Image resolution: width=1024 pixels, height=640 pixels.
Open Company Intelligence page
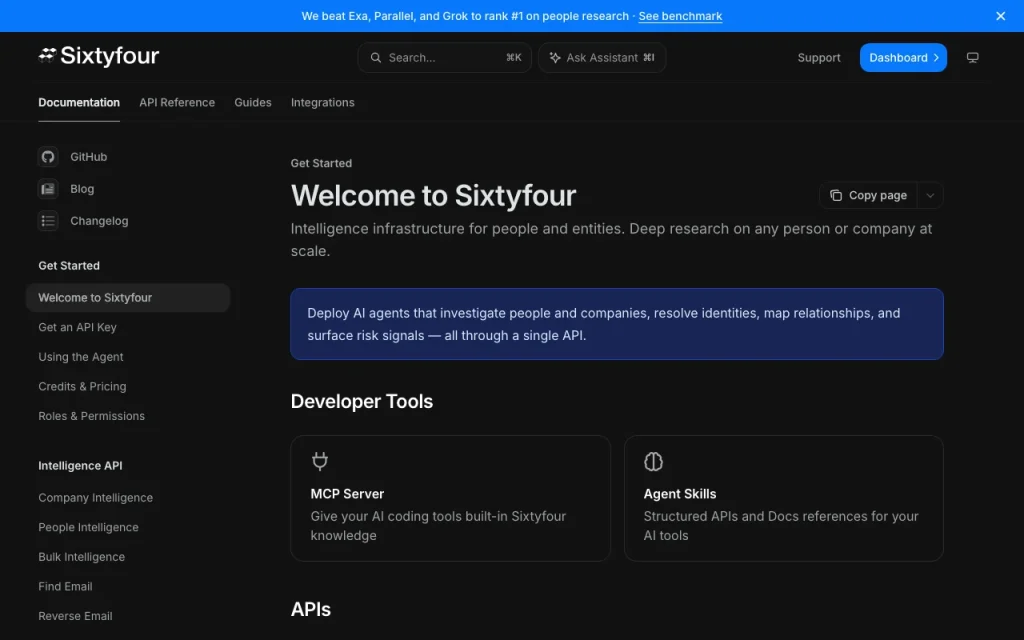click(x=95, y=498)
